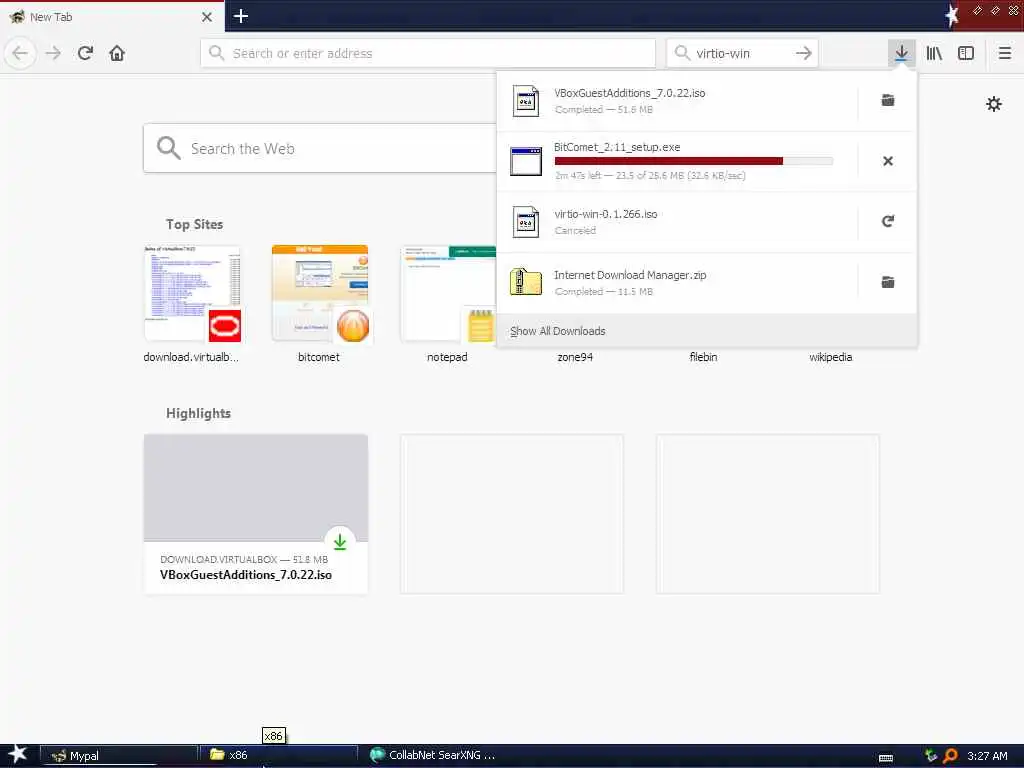The height and width of the screenshot is (768, 1024).
Task: Open a new tab with plus button
Action: point(240,16)
